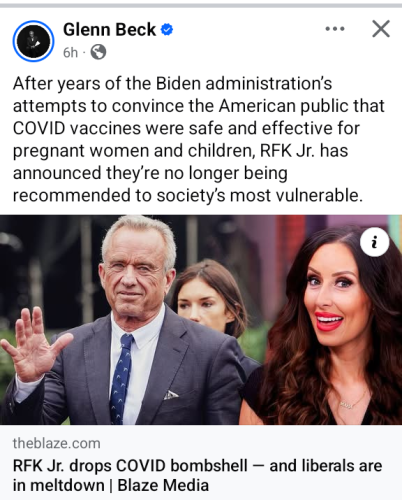Screen dimensions: 402x500
Task: Click the Blaze Media text in the headline
Action: click(x=163, y=485)
